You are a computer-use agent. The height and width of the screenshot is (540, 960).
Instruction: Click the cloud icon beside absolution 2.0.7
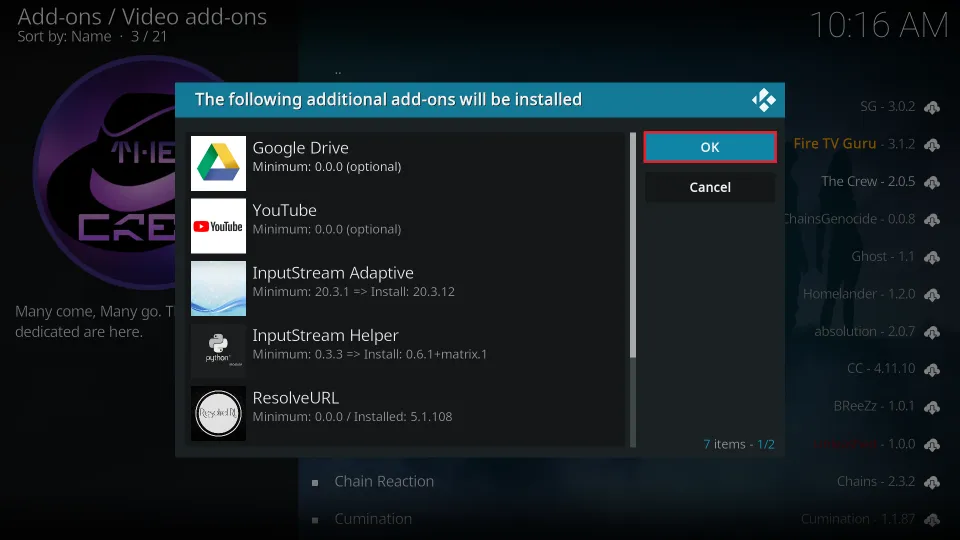(x=932, y=332)
